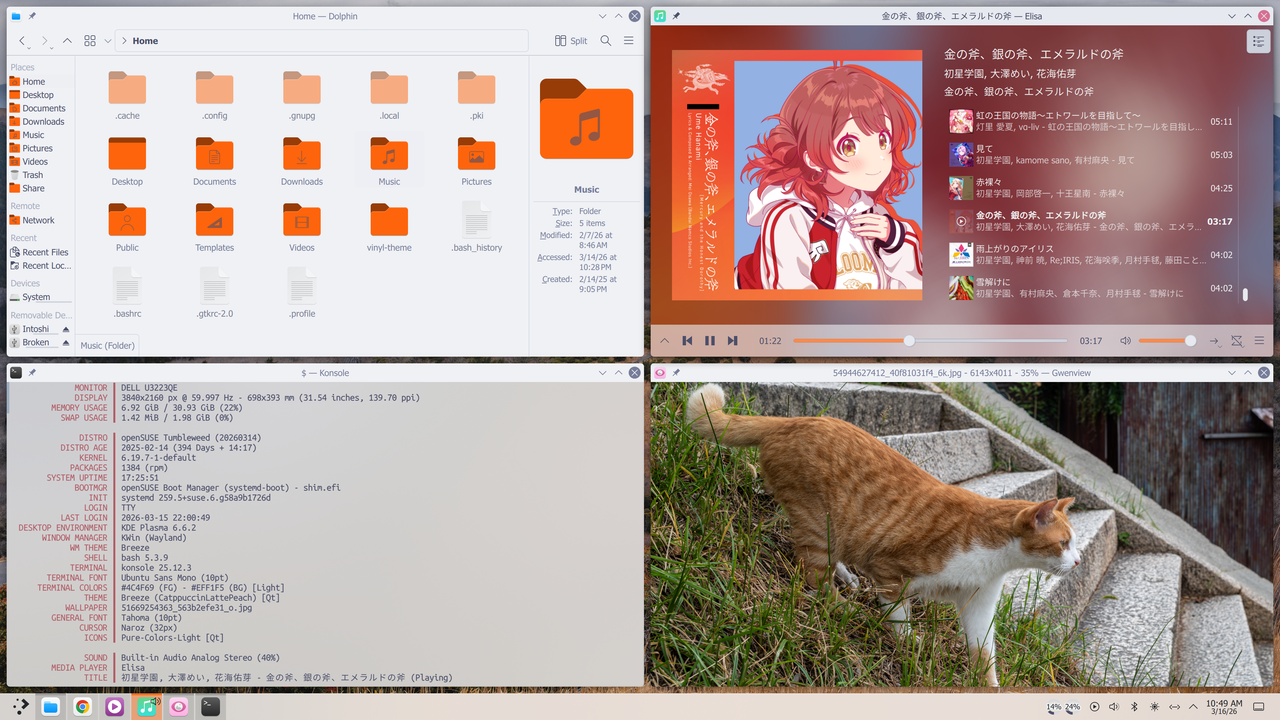The width and height of the screenshot is (1280, 720).
Task: Skip to previous track in Elisa
Action: 687,341
